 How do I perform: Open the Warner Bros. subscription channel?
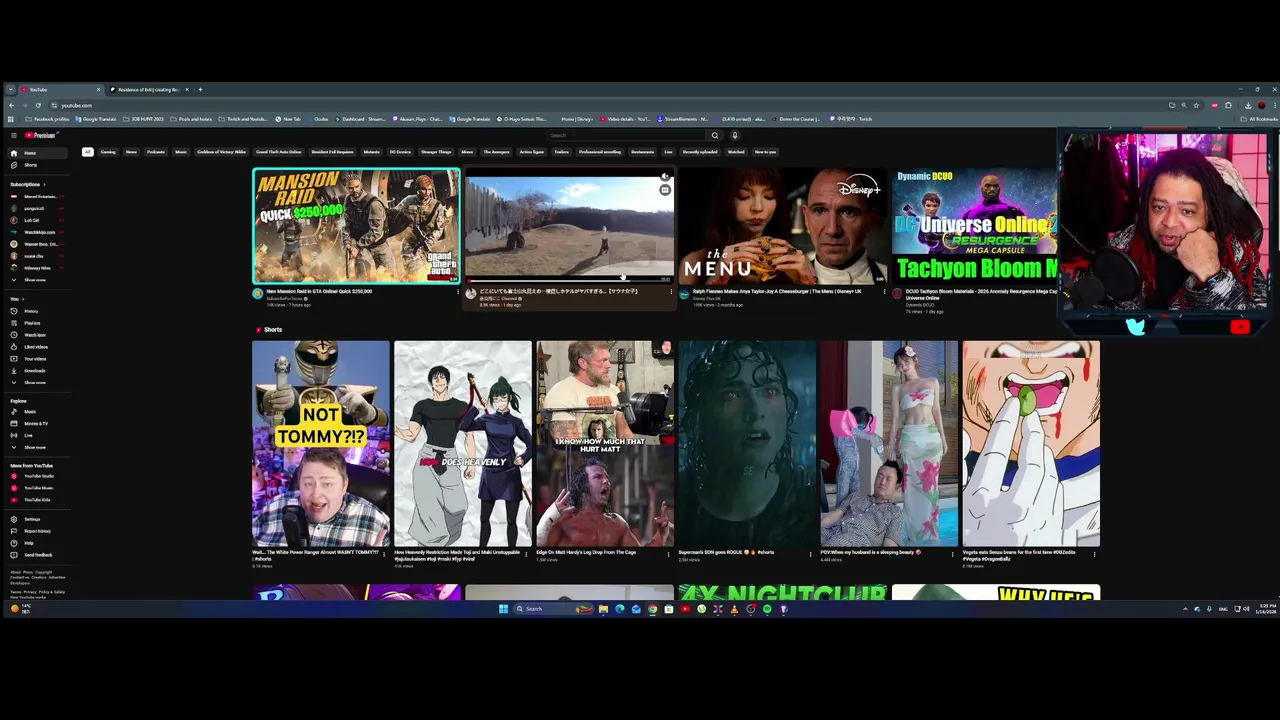[x=36, y=244]
